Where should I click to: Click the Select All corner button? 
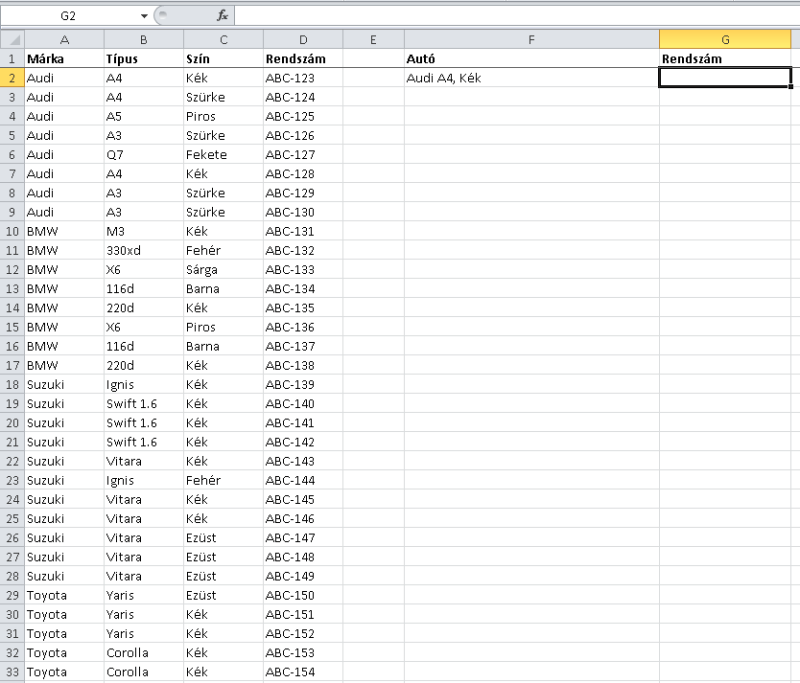(x=12, y=39)
